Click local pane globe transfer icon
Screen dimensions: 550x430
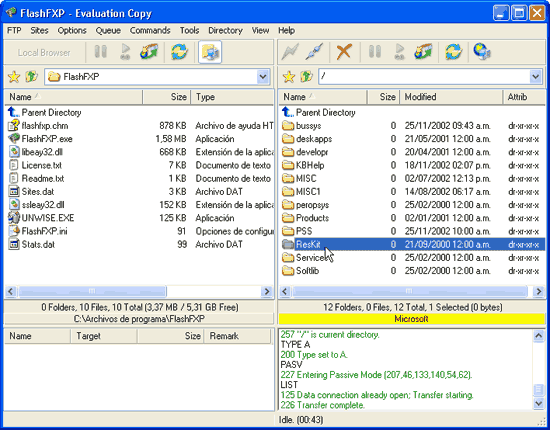point(149,52)
